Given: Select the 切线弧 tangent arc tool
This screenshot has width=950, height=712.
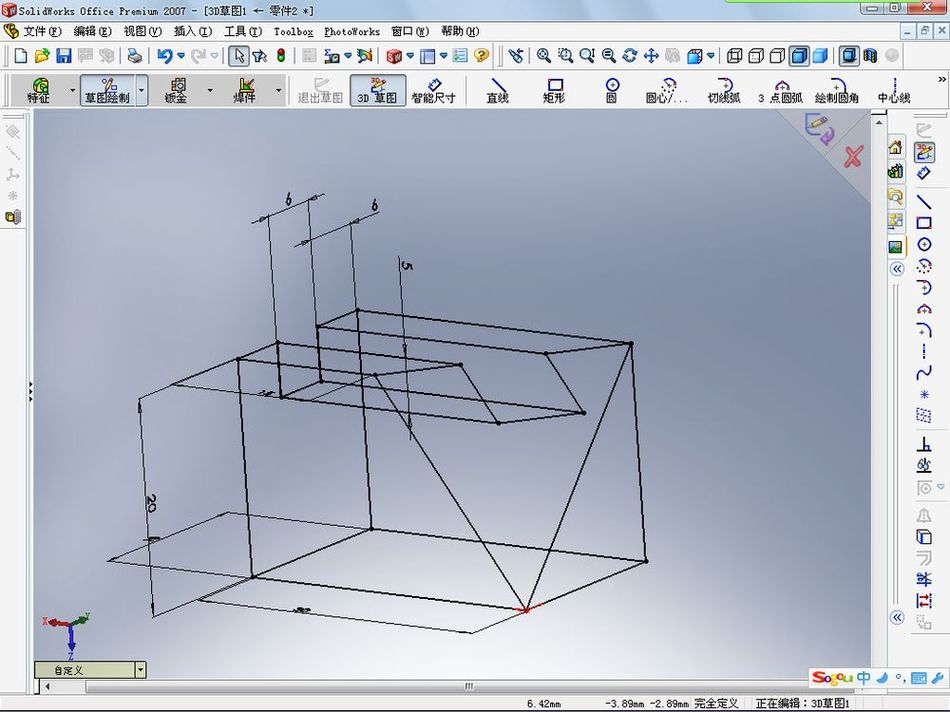Looking at the screenshot, I should coord(724,90).
